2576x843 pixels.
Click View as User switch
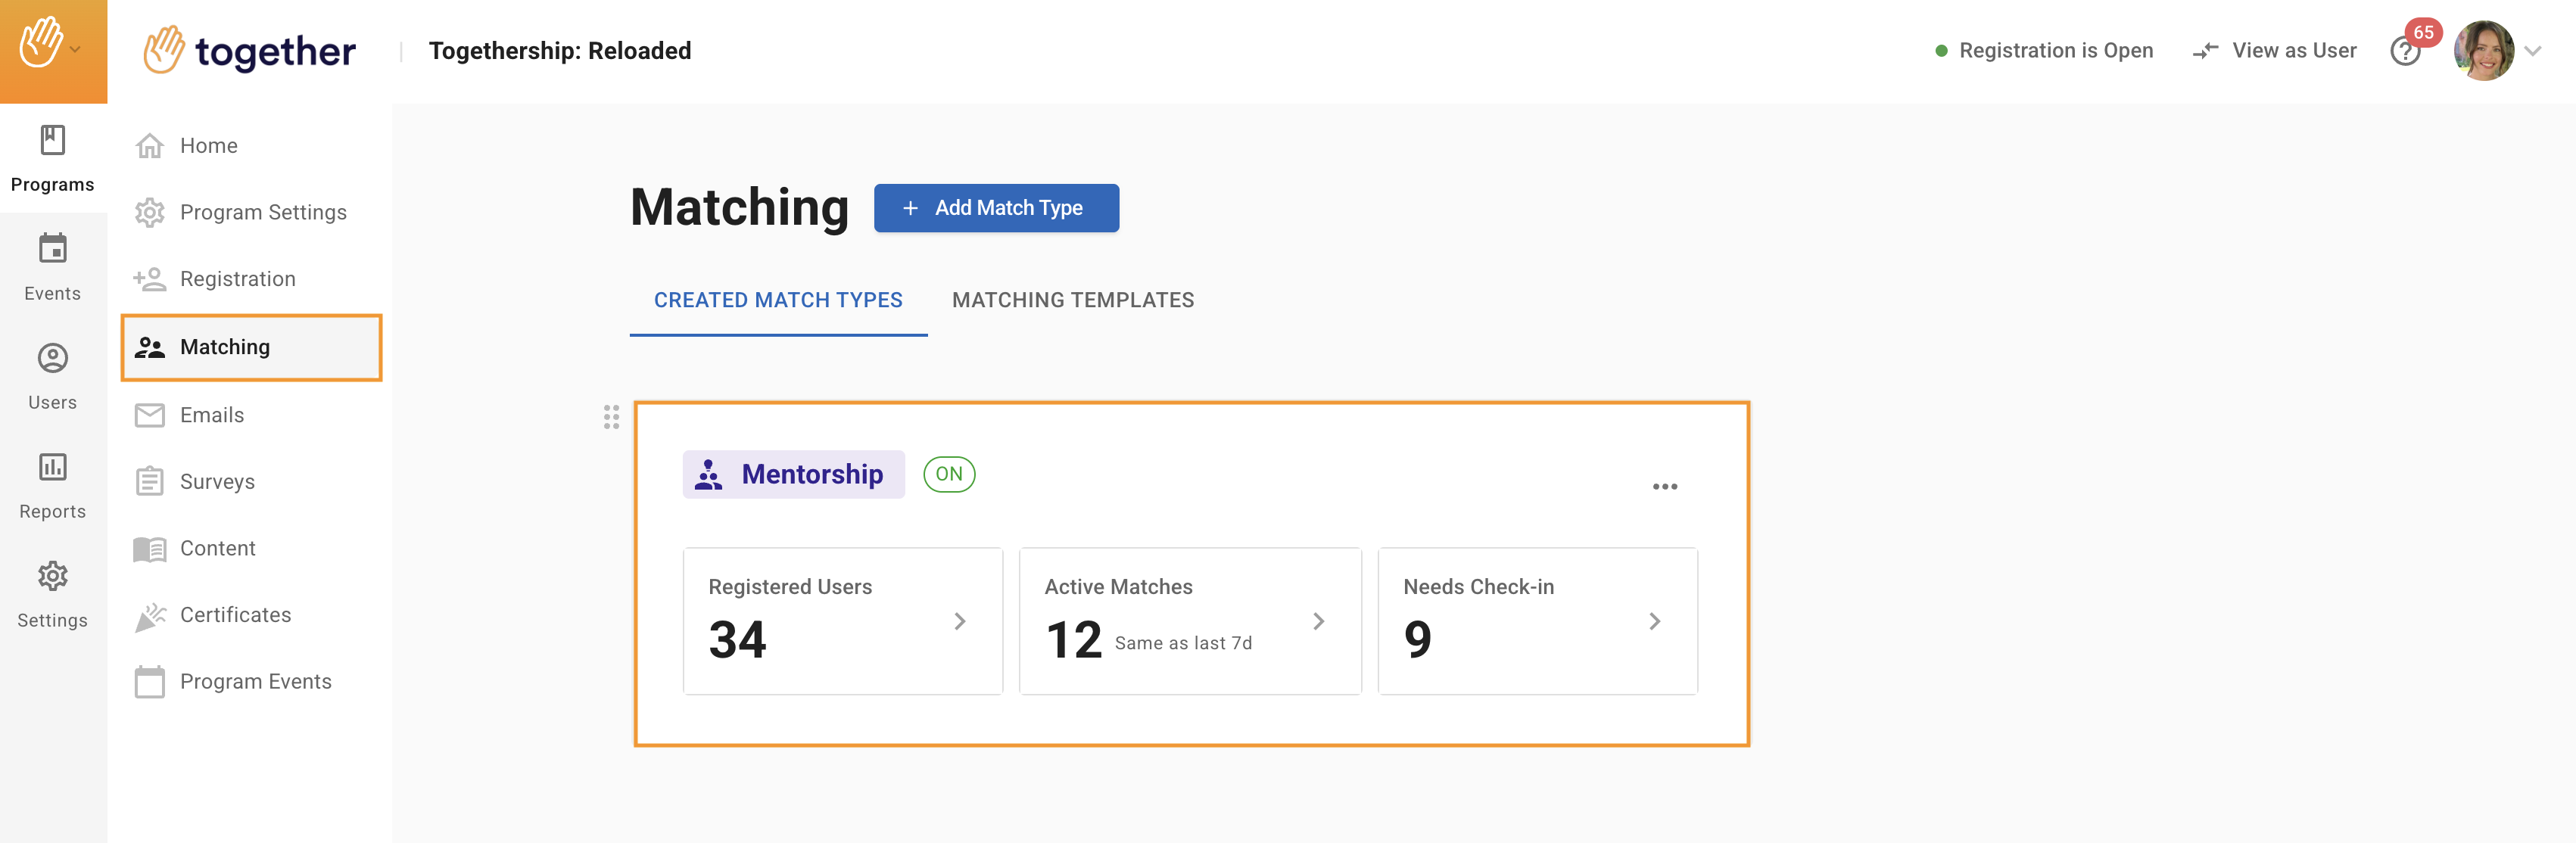coord(2274,51)
